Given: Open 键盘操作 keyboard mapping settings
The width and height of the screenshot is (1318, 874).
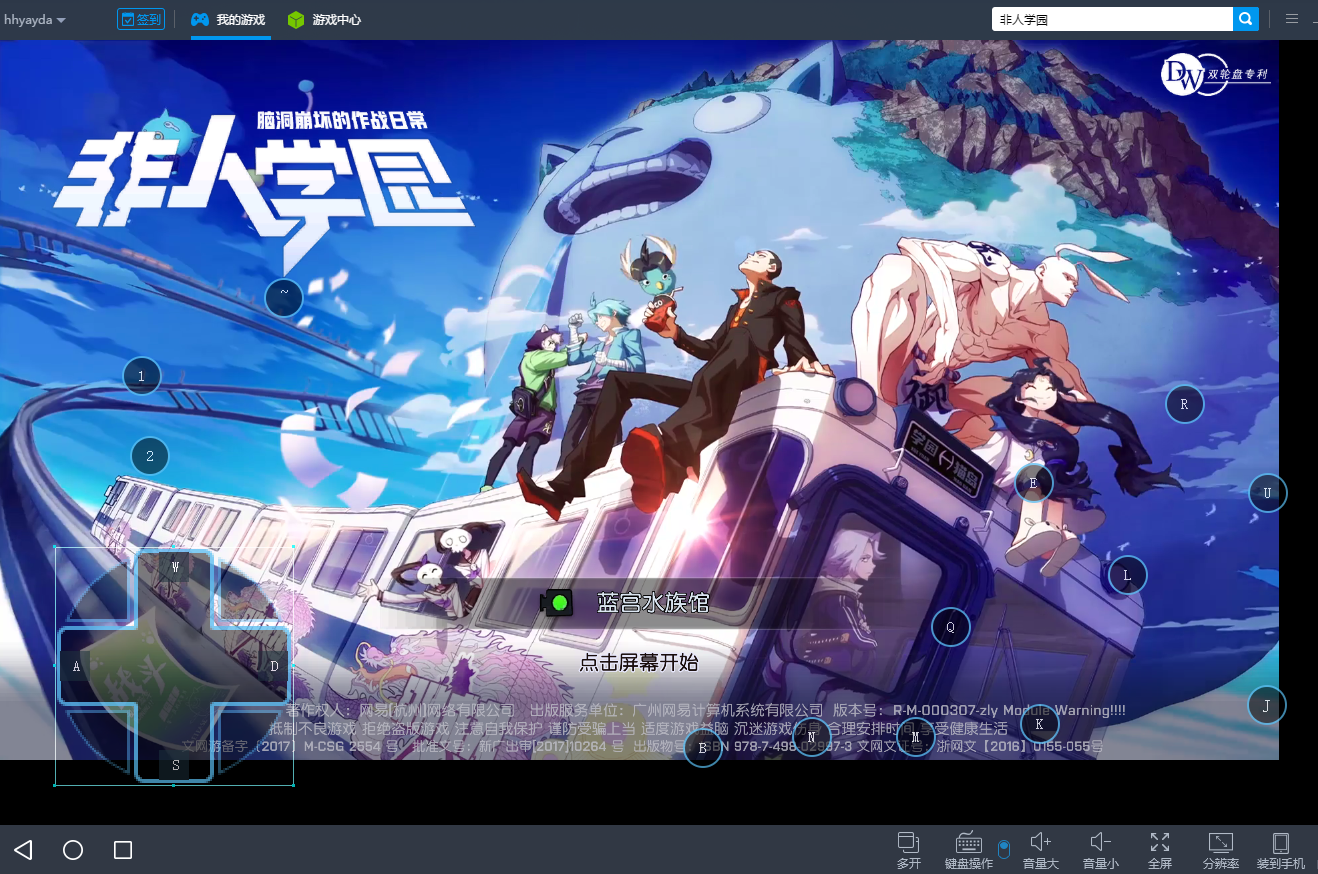Looking at the screenshot, I should pyautogui.click(x=969, y=850).
